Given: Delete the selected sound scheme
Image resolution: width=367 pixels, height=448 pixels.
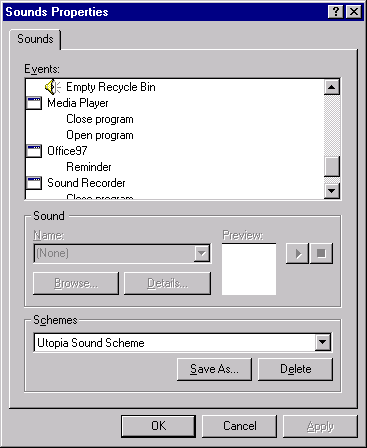Looking at the screenshot, I should 295,369.
